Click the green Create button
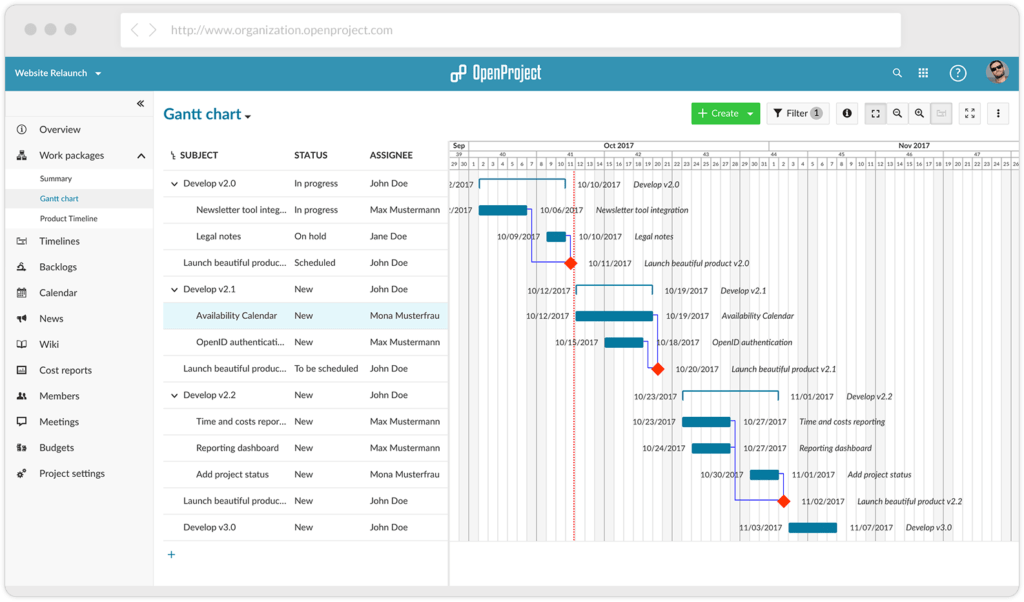This screenshot has width=1024, height=602. point(720,113)
